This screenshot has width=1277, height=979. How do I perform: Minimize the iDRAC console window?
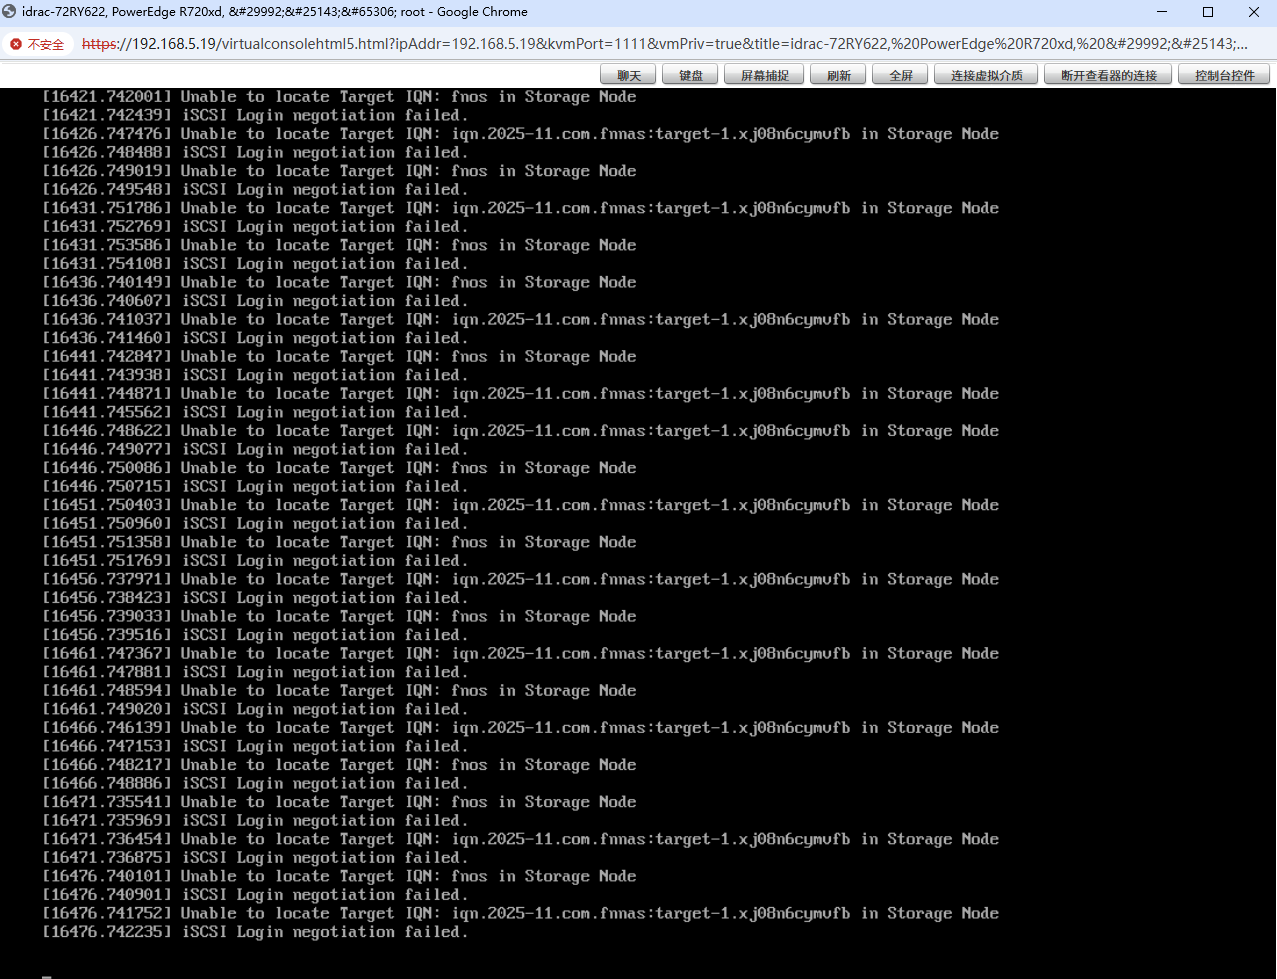(1162, 12)
